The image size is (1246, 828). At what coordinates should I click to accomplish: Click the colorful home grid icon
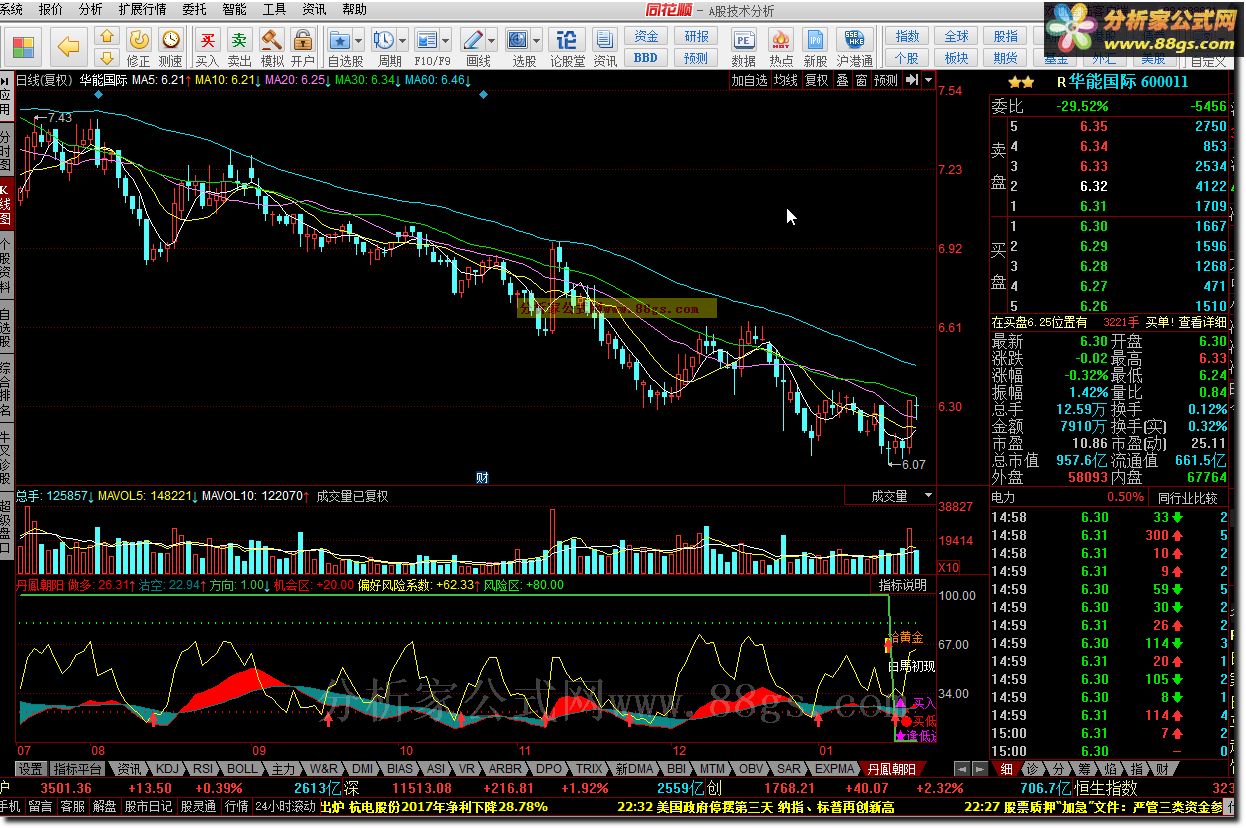pos(22,46)
